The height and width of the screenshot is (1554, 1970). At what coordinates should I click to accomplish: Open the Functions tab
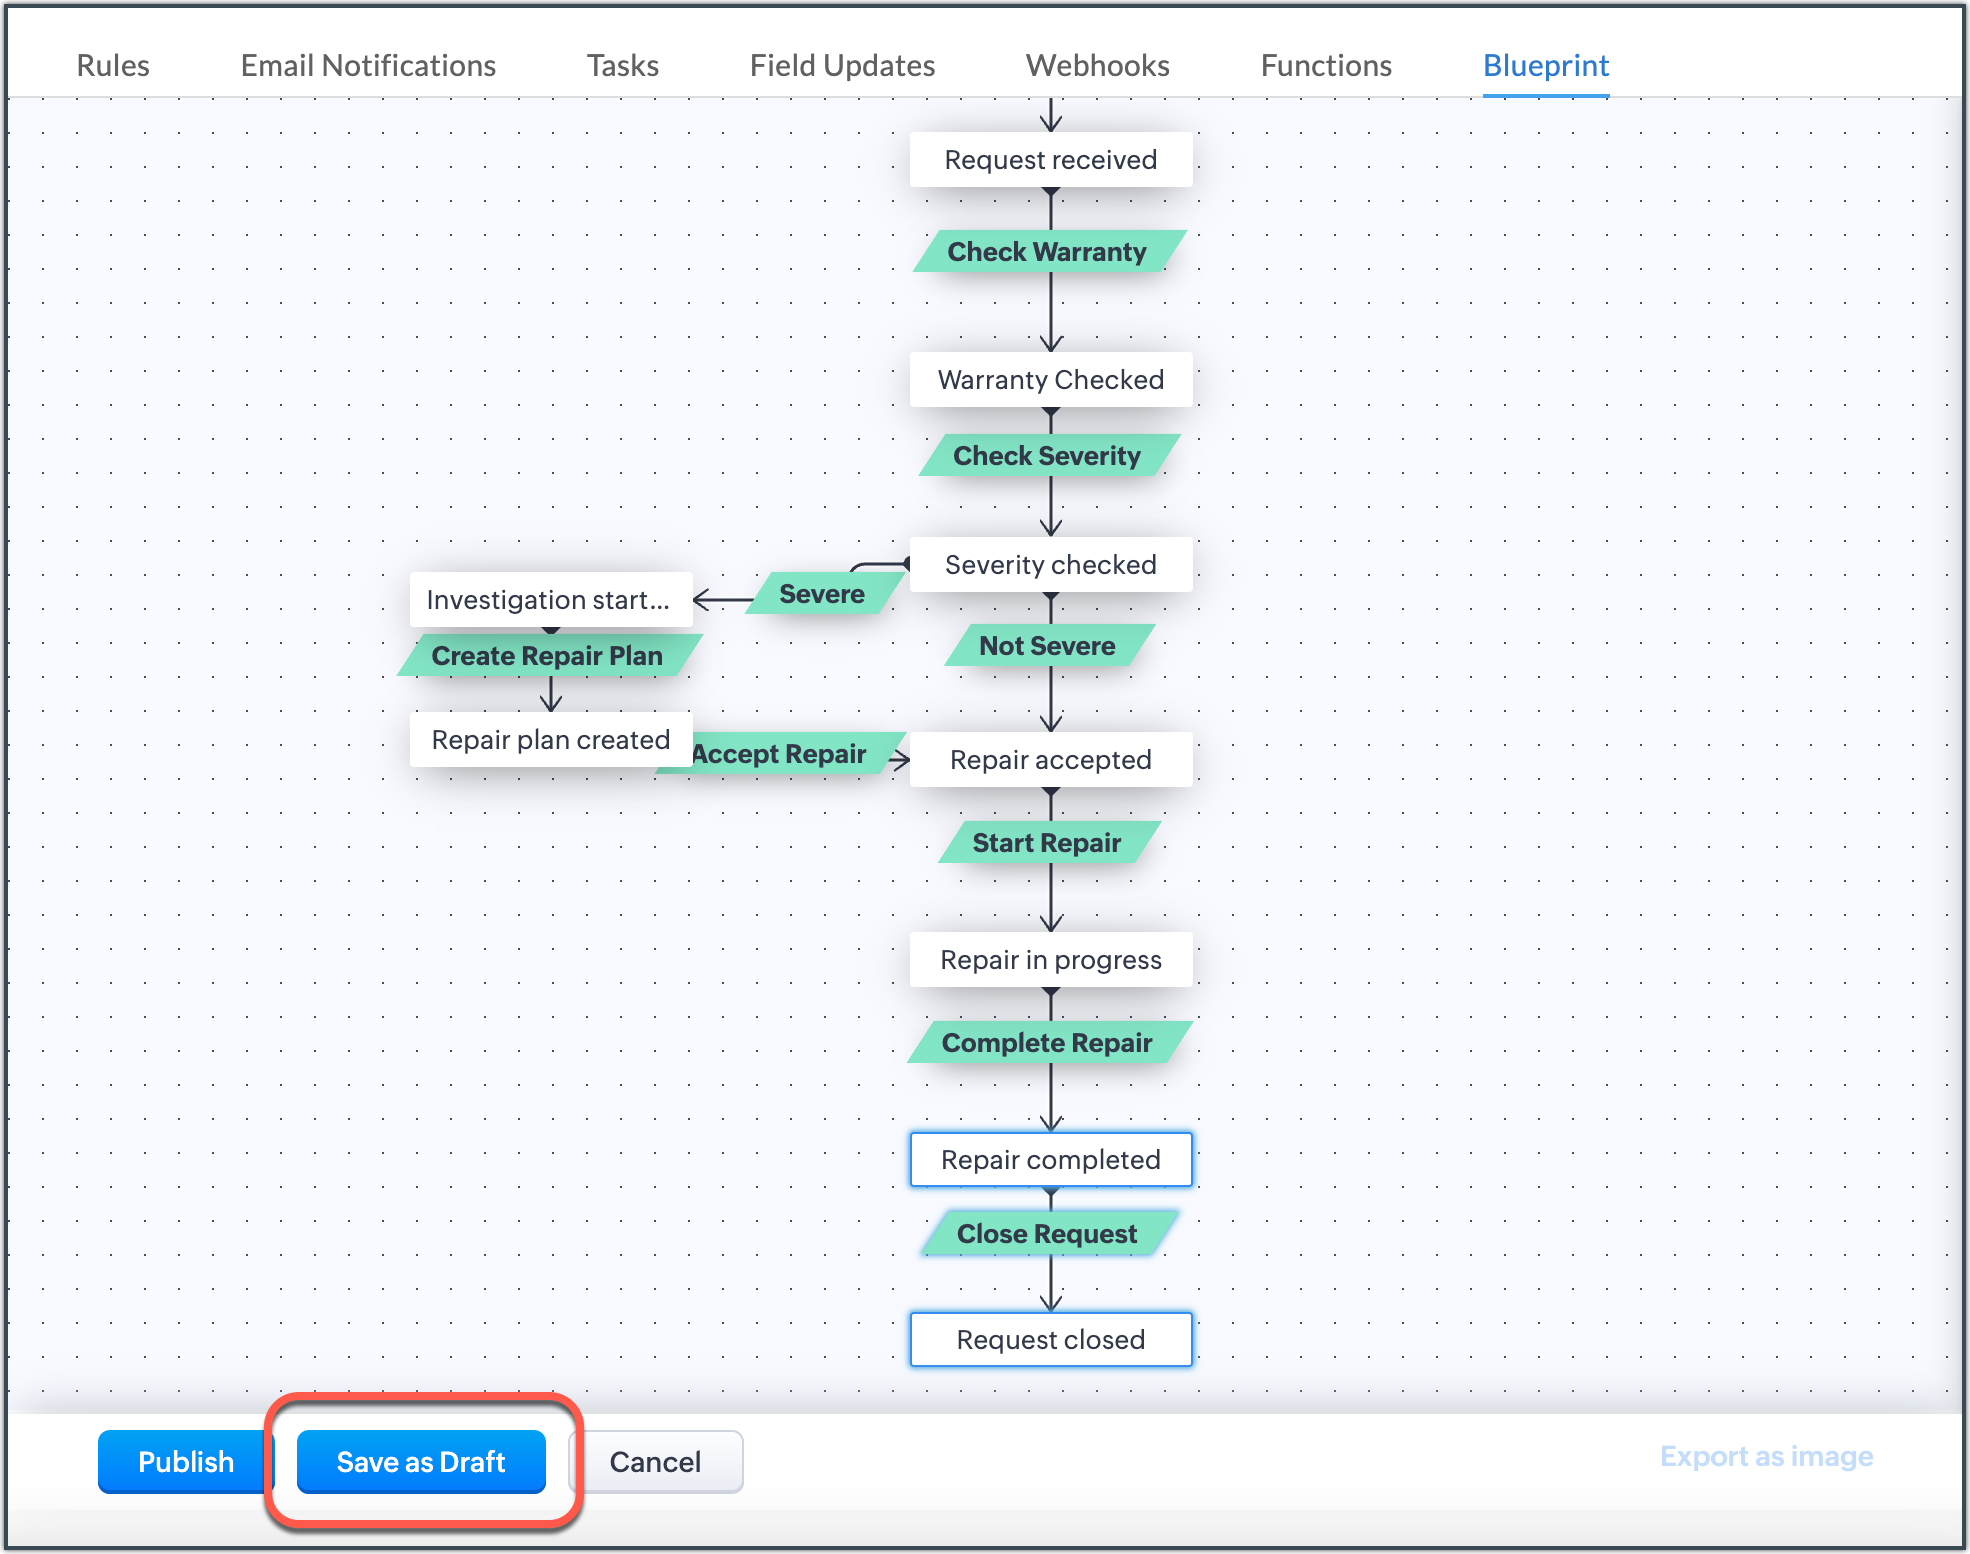click(x=1325, y=66)
